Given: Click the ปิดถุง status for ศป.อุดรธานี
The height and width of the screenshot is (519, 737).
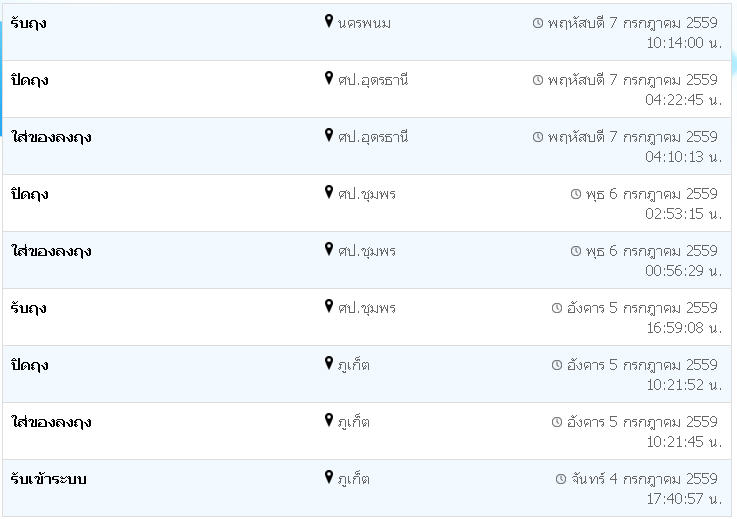Looking at the screenshot, I should click(29, 80).
